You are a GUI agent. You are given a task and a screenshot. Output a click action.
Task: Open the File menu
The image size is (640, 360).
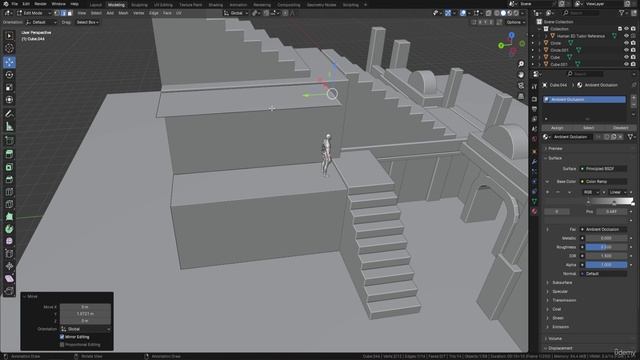click(15, 4)
